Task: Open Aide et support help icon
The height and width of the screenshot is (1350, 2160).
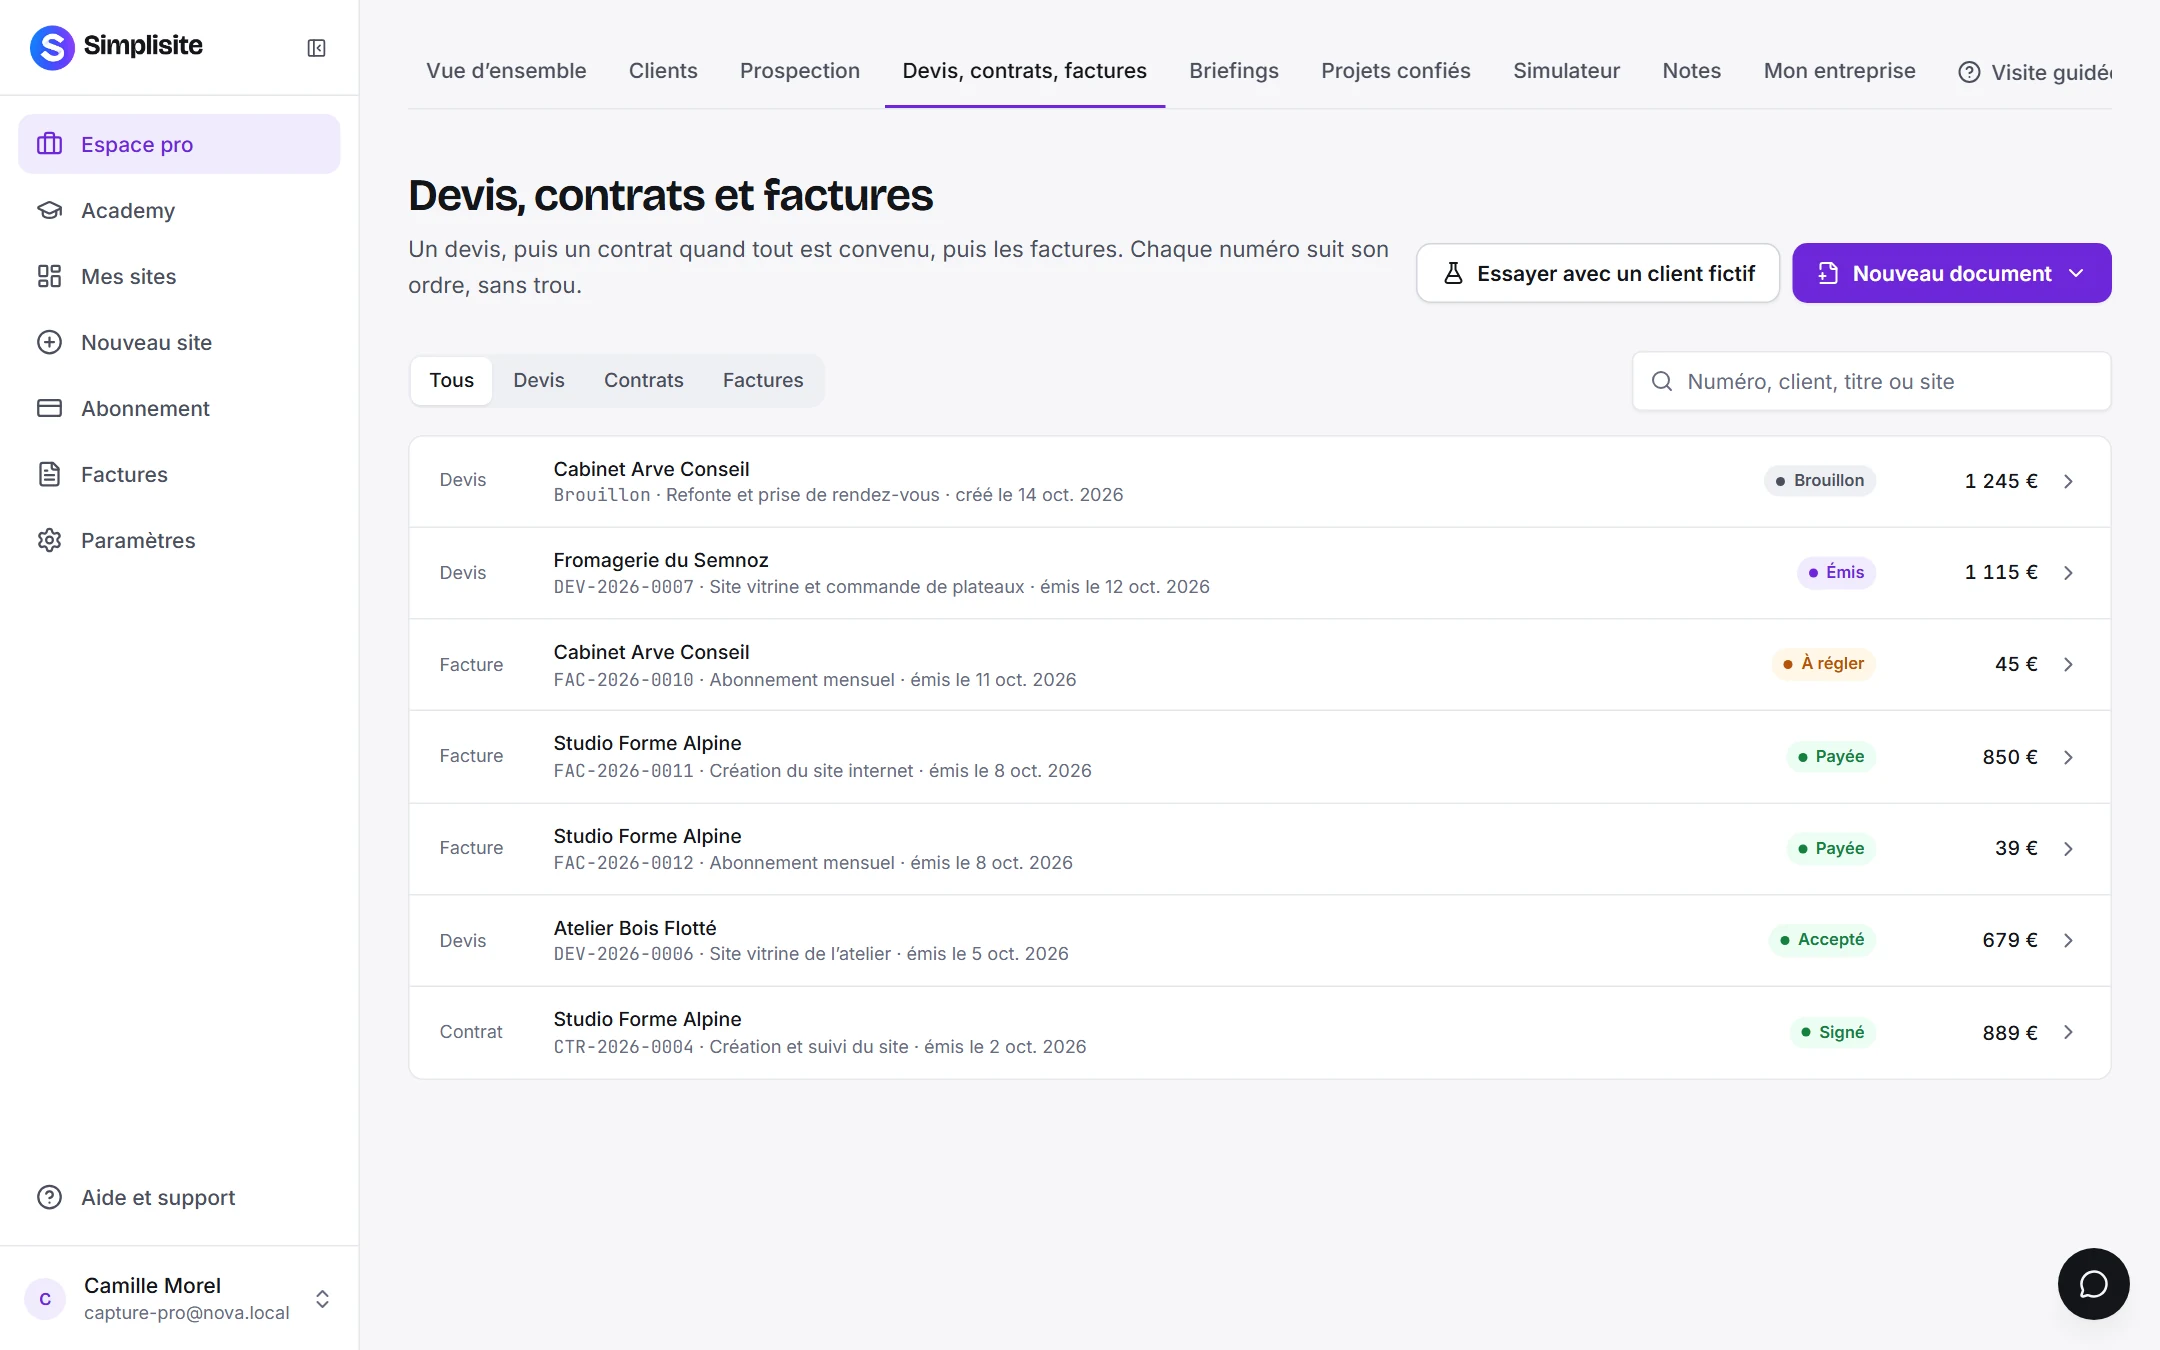Action: coord(49,1197)
